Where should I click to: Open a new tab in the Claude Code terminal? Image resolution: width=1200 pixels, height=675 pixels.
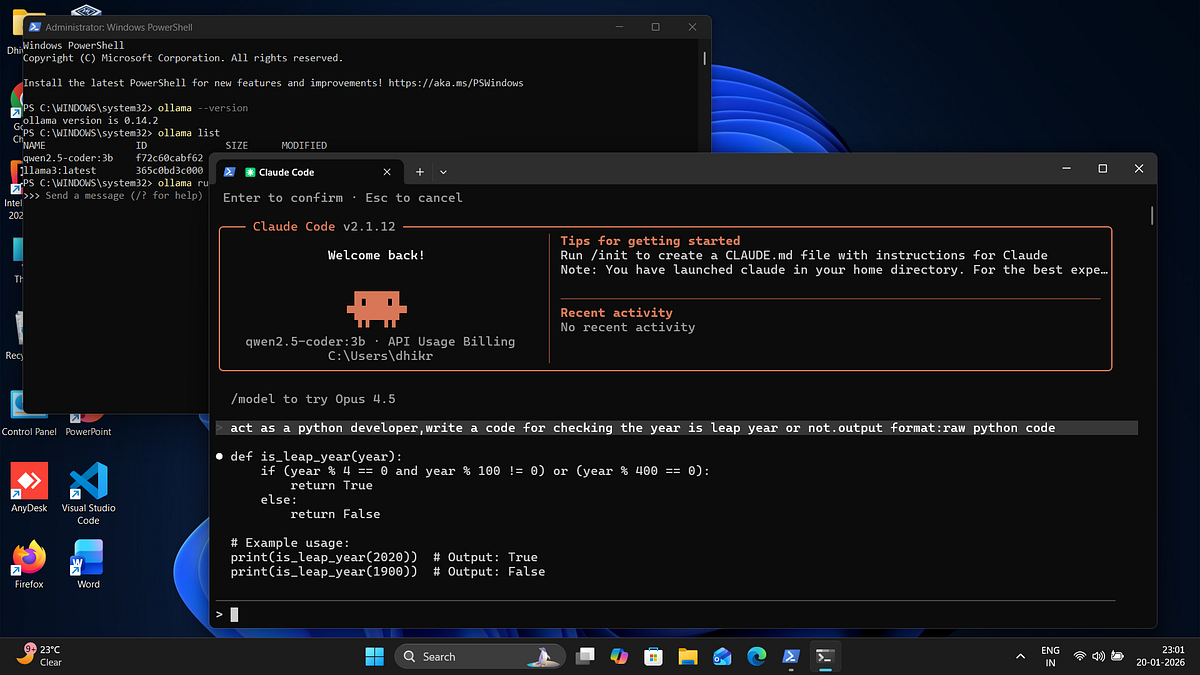420,172
